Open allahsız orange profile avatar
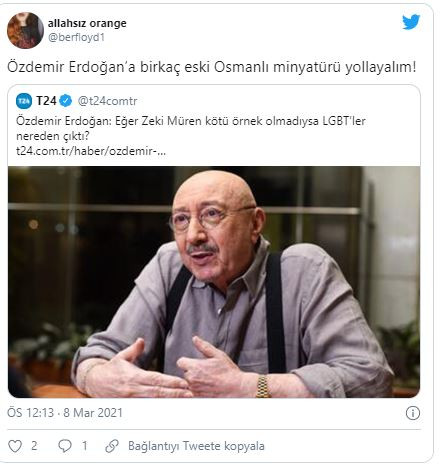Image resolution: width=447 pixels, height=471 pixels. pos(25,30)
